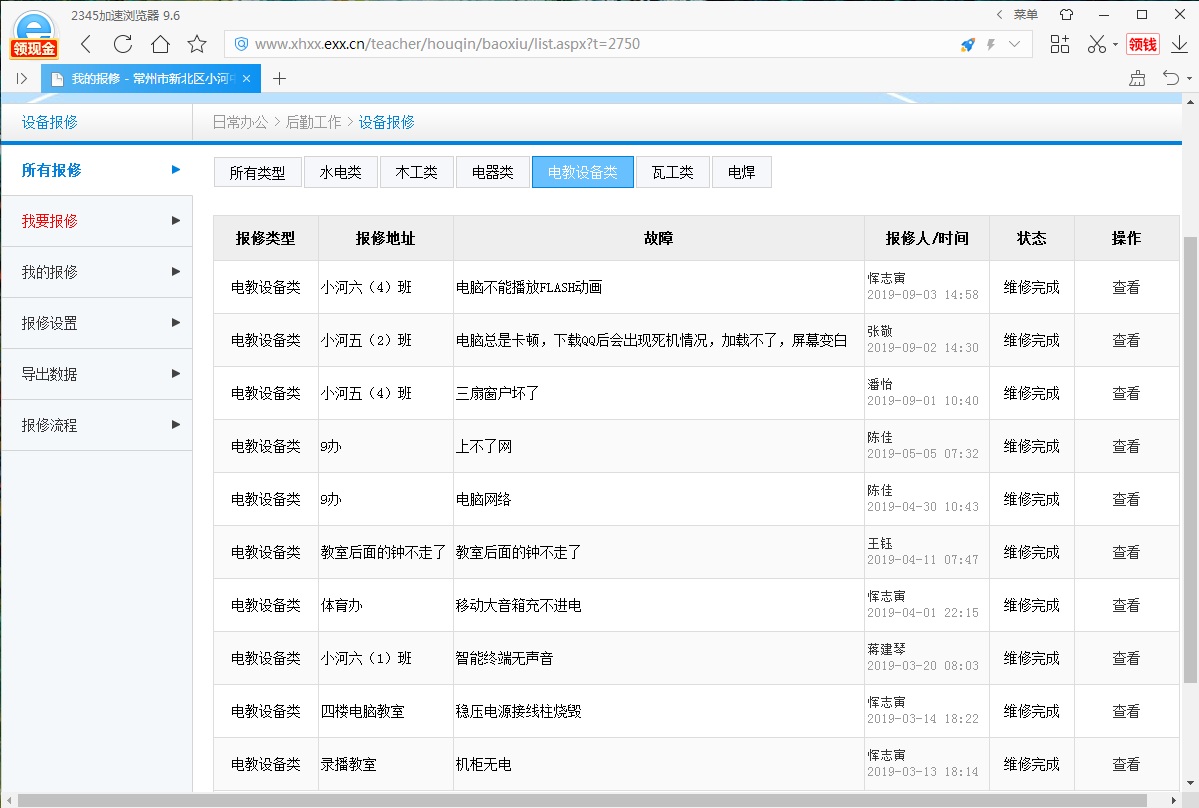Click the 日常办公 breadcrumb link
Screen dimensions: 1199x808
(240, 122)
